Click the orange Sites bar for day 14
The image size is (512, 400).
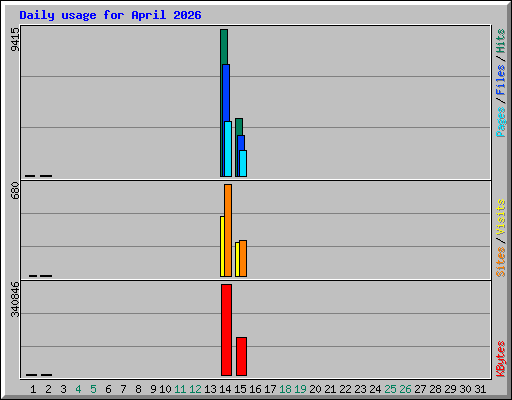[x=228, y=230]
